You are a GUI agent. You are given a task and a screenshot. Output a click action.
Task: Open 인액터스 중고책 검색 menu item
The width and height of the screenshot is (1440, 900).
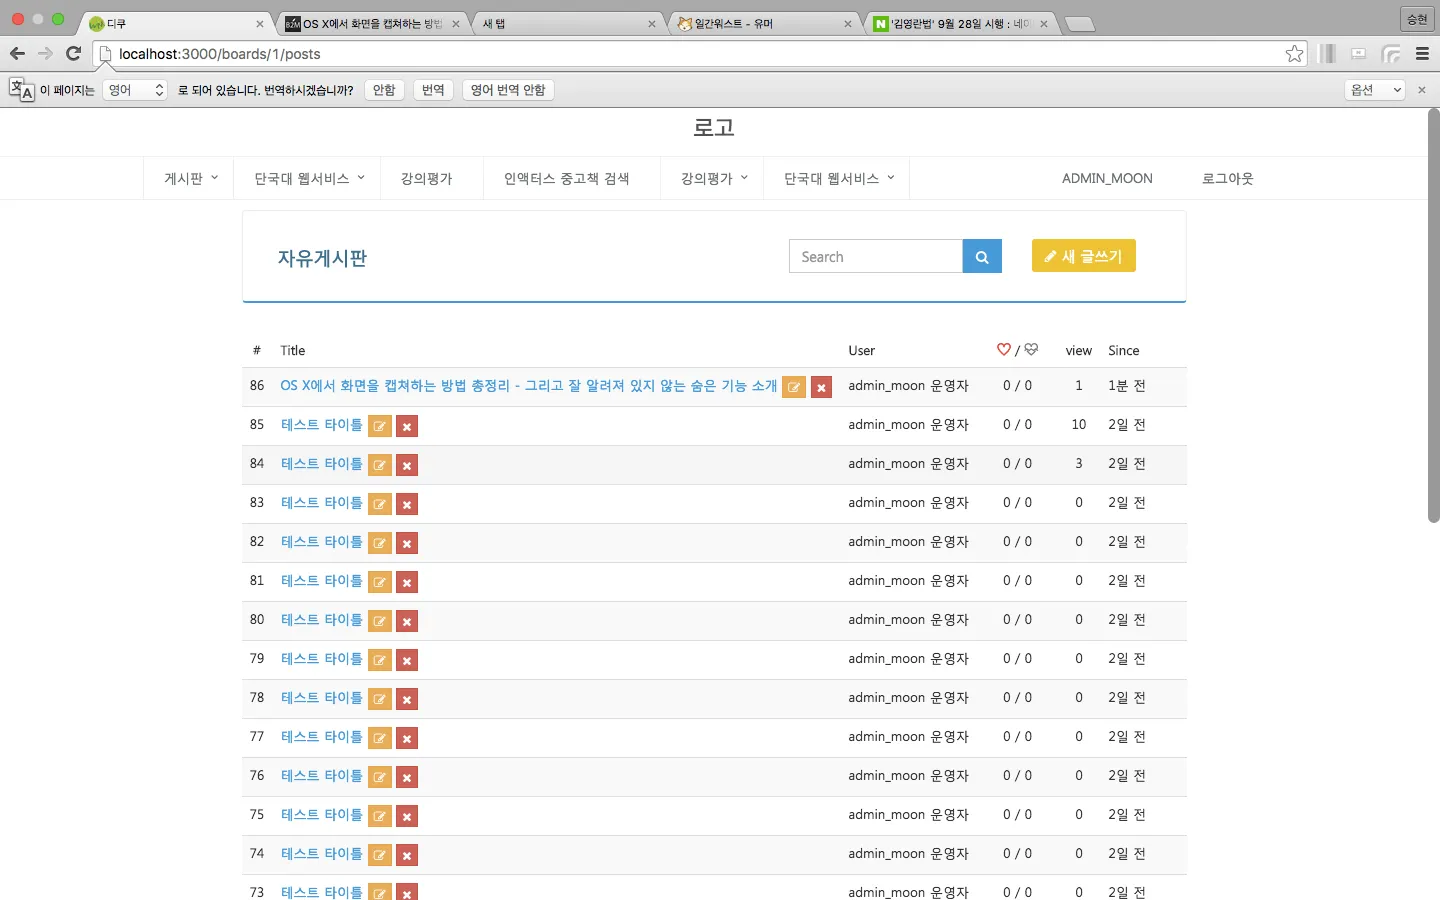[566, 179]
